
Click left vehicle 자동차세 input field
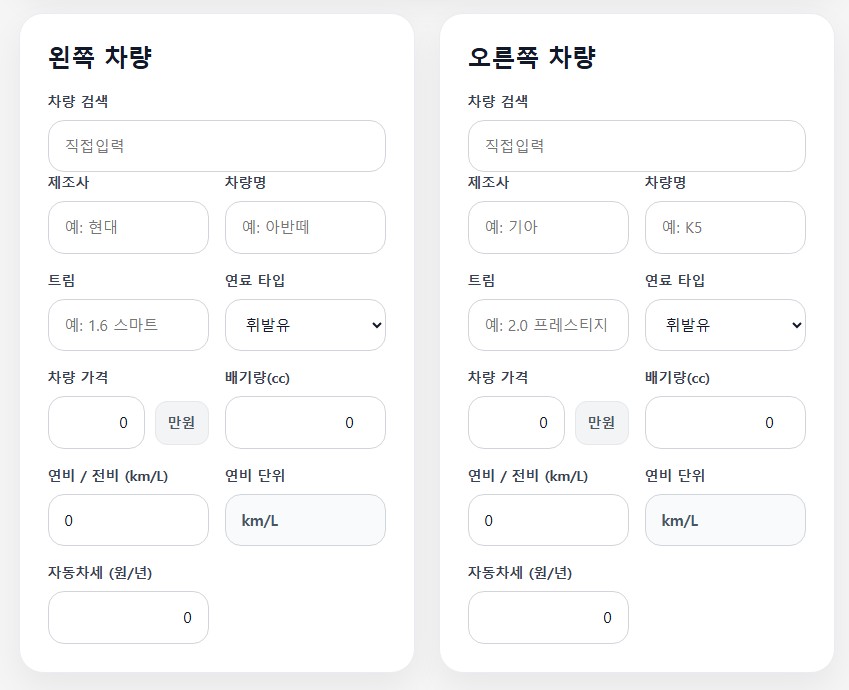[x=128, y=618]
